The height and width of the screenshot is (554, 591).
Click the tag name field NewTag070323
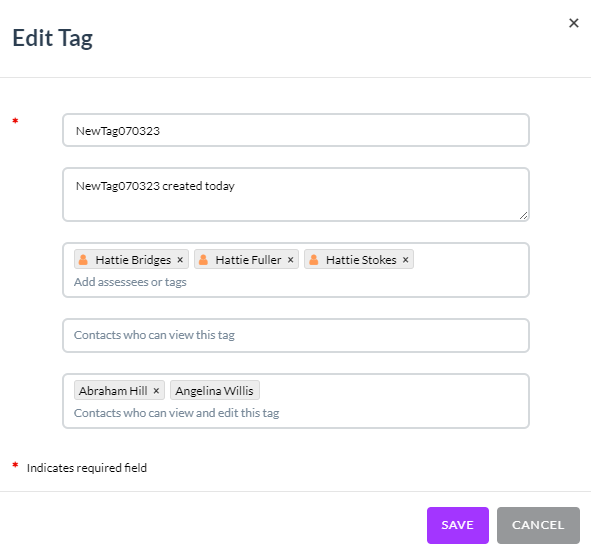click(x=296, y=130)
